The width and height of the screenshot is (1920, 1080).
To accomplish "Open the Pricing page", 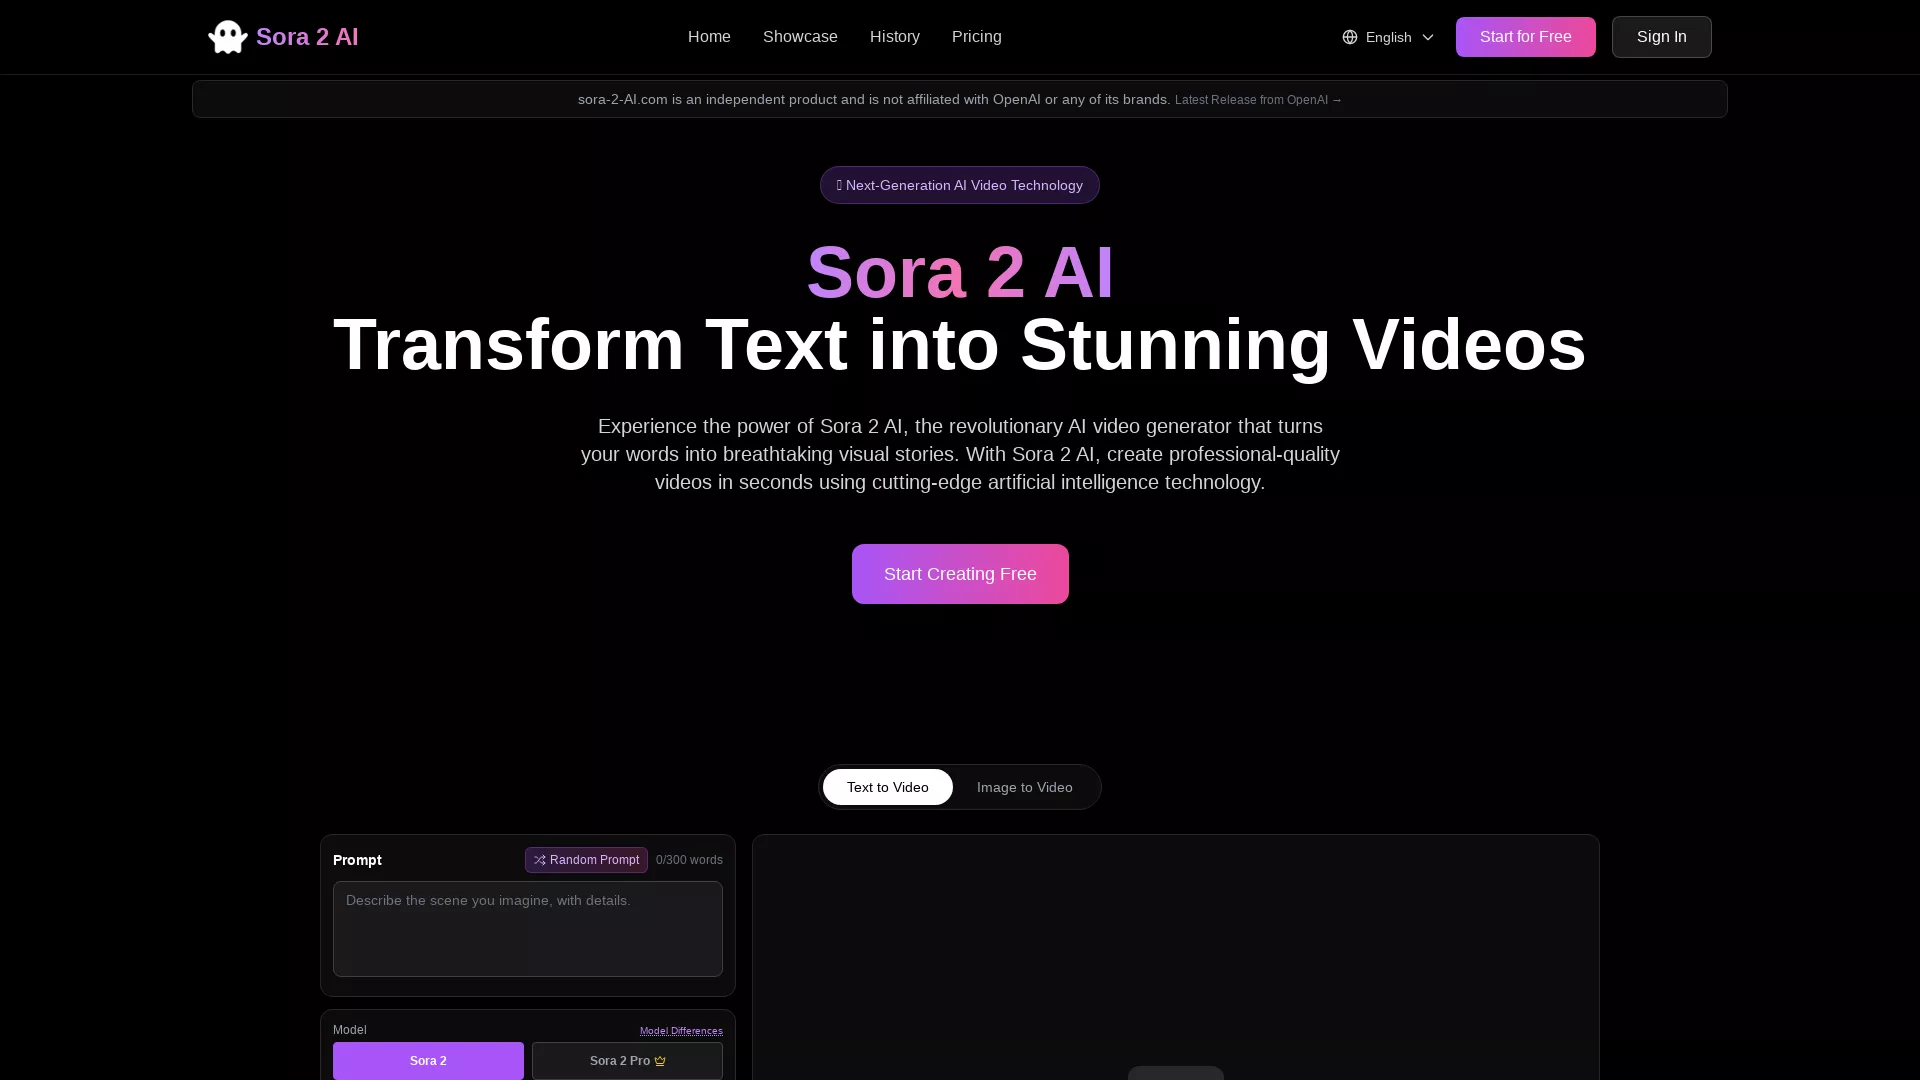I will 976,37.
